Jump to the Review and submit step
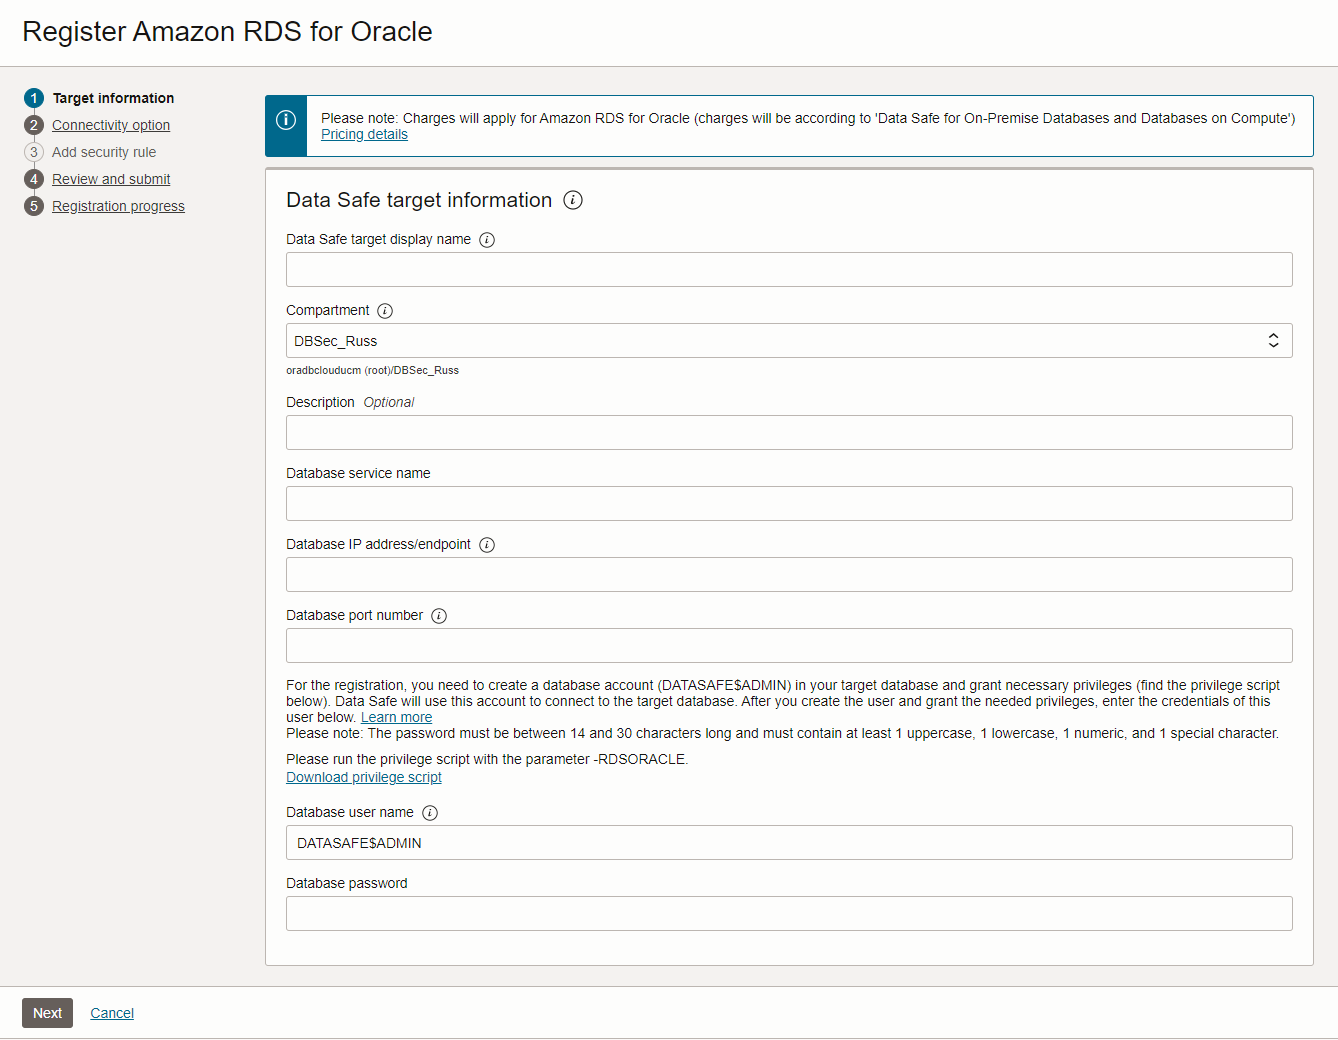 coord(110,178)
